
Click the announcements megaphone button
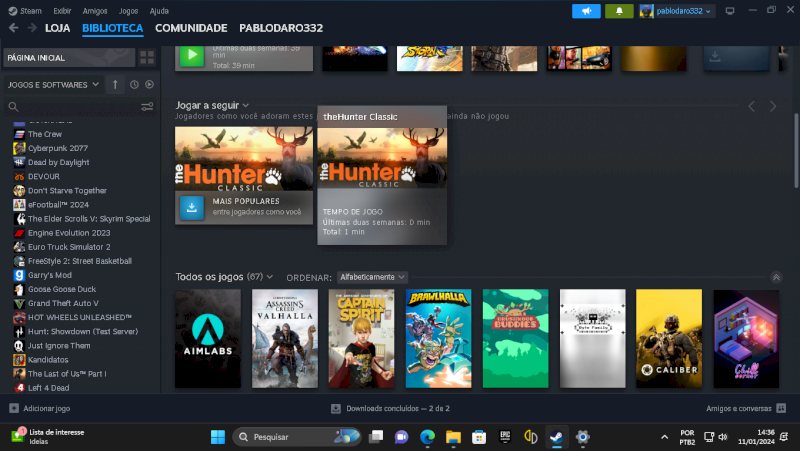pyautogui.click(x=586, y=11)
